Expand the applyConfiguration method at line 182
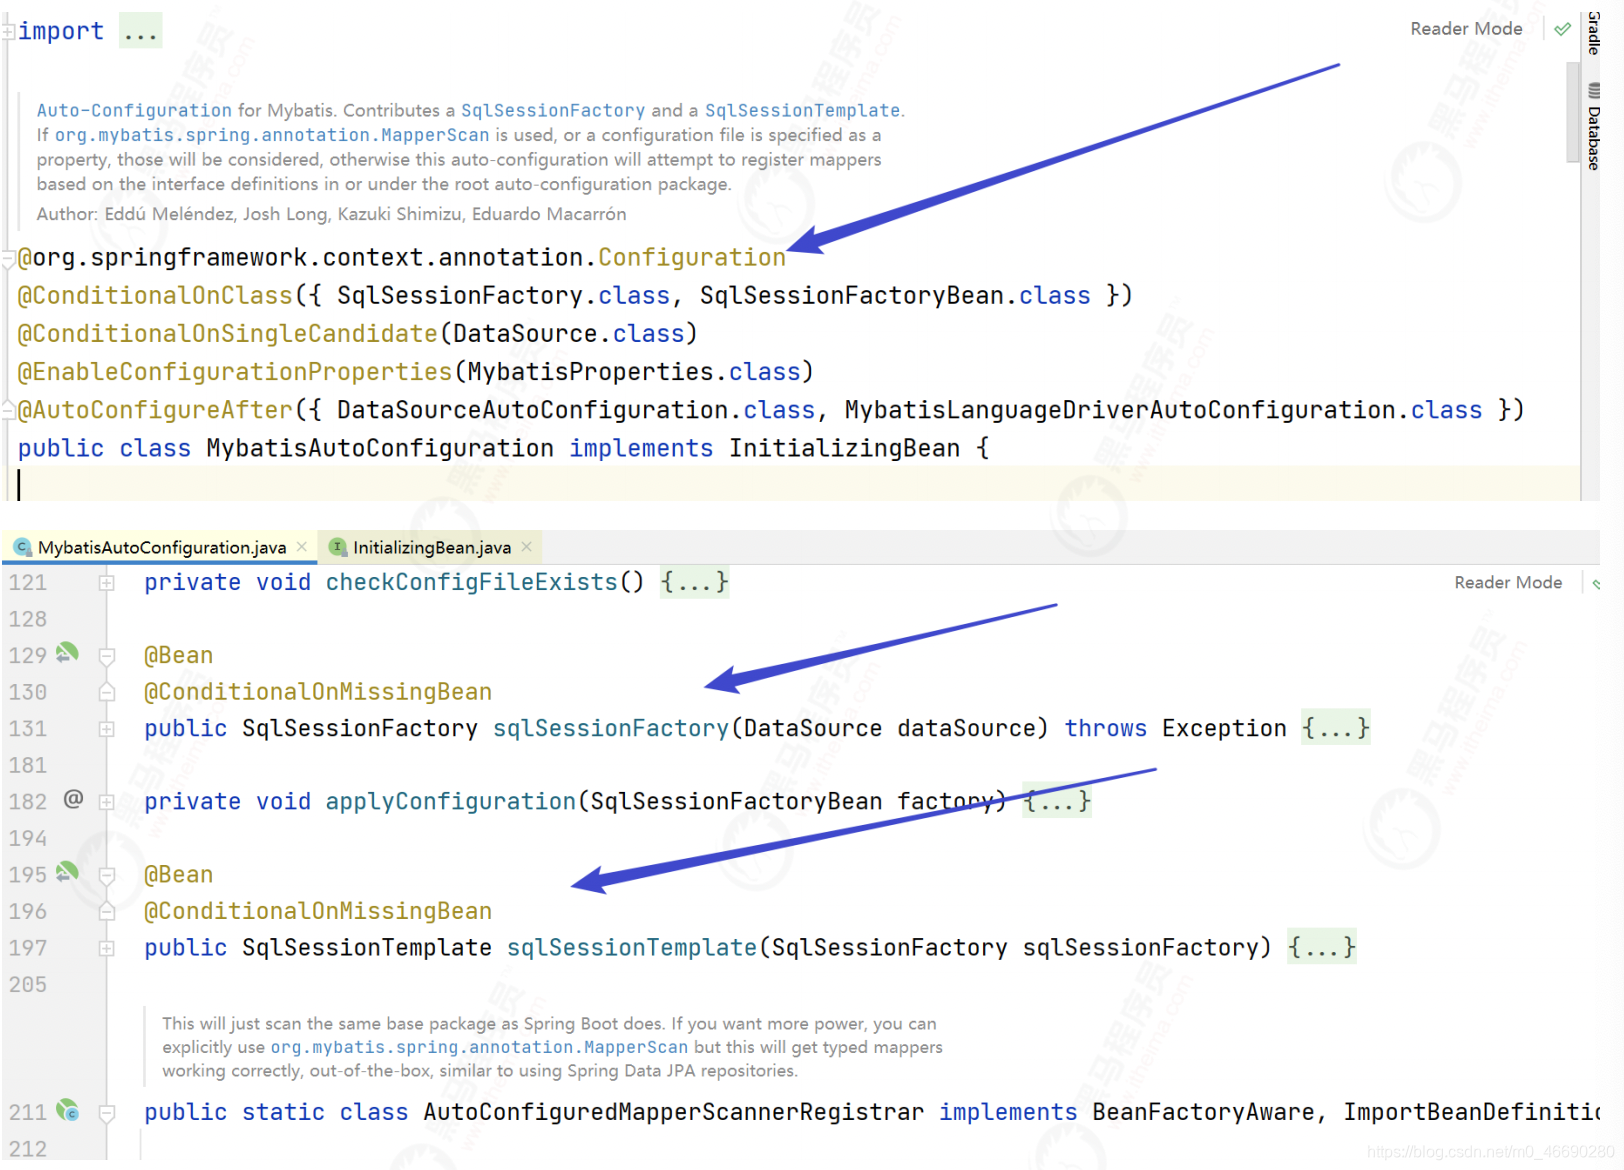Image resolution: width=1624 pixels, height=1170 pixels. tap(106, 802)
